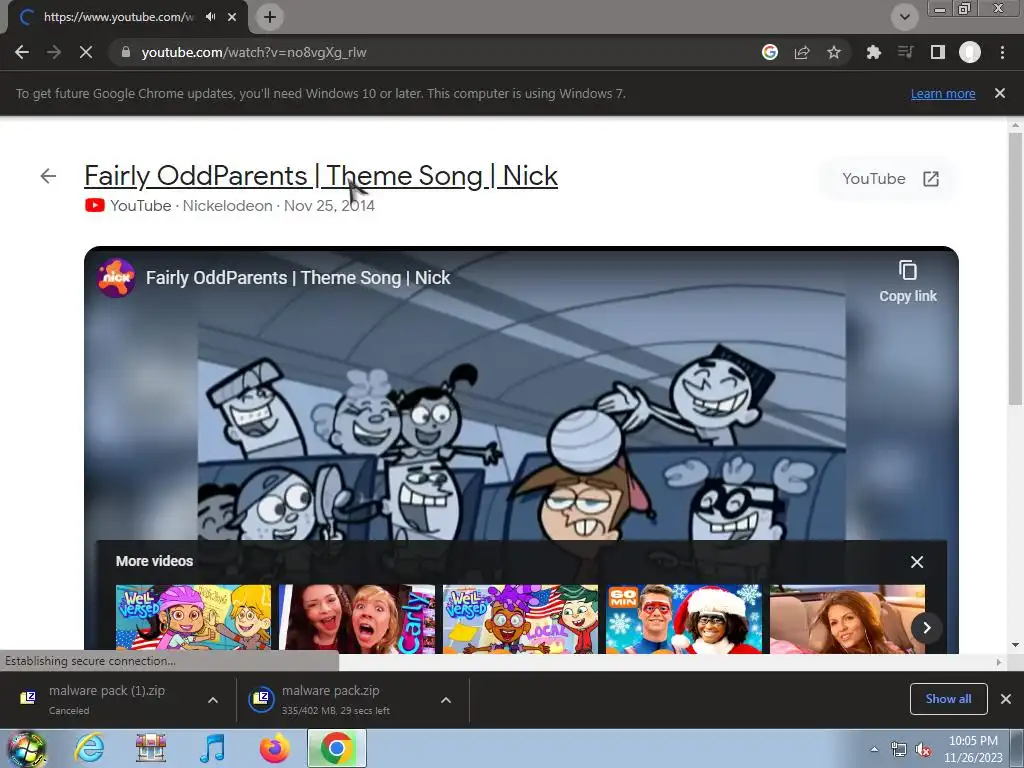Open the music note taskbar app
The width and height of the screenshot is (1024, 768).
212,748
